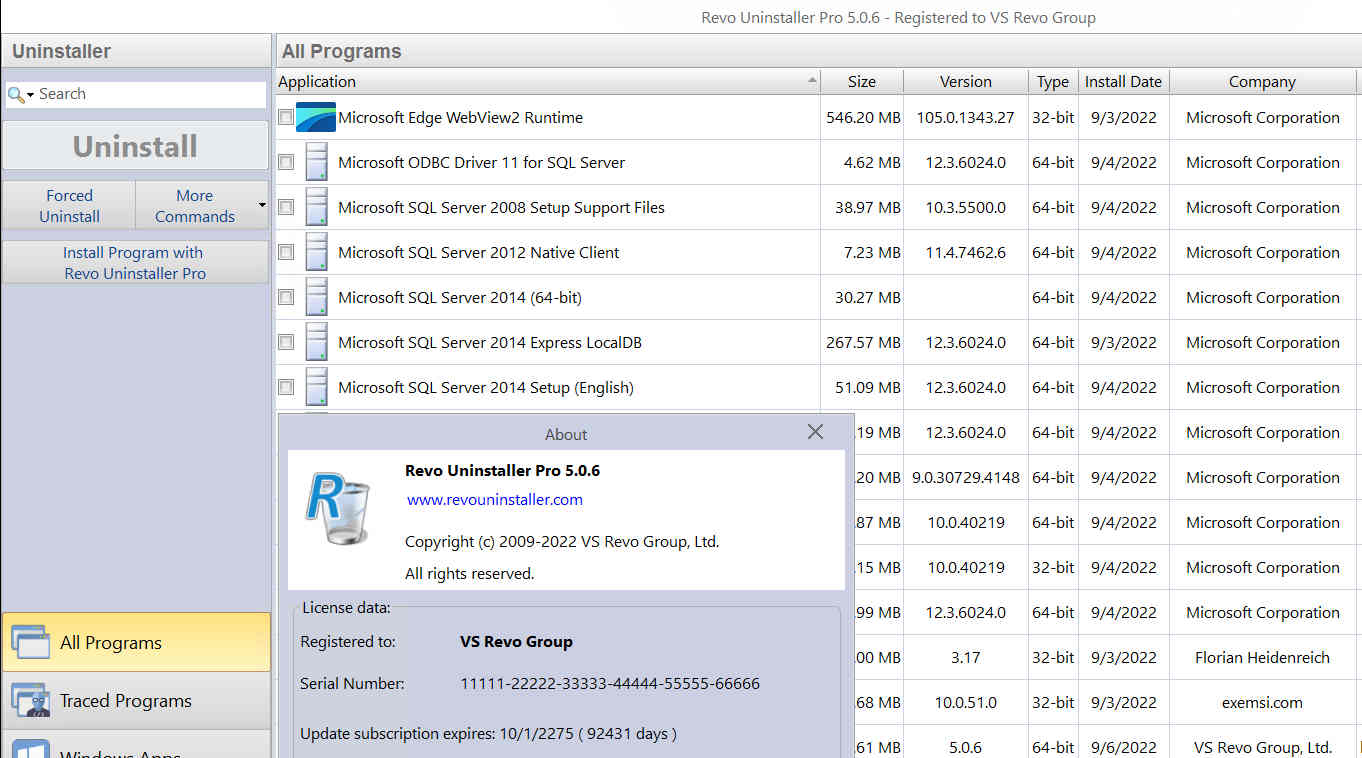Click the Forced Uninstall button
1362x758 pixels.
click(x=69, y=206)
